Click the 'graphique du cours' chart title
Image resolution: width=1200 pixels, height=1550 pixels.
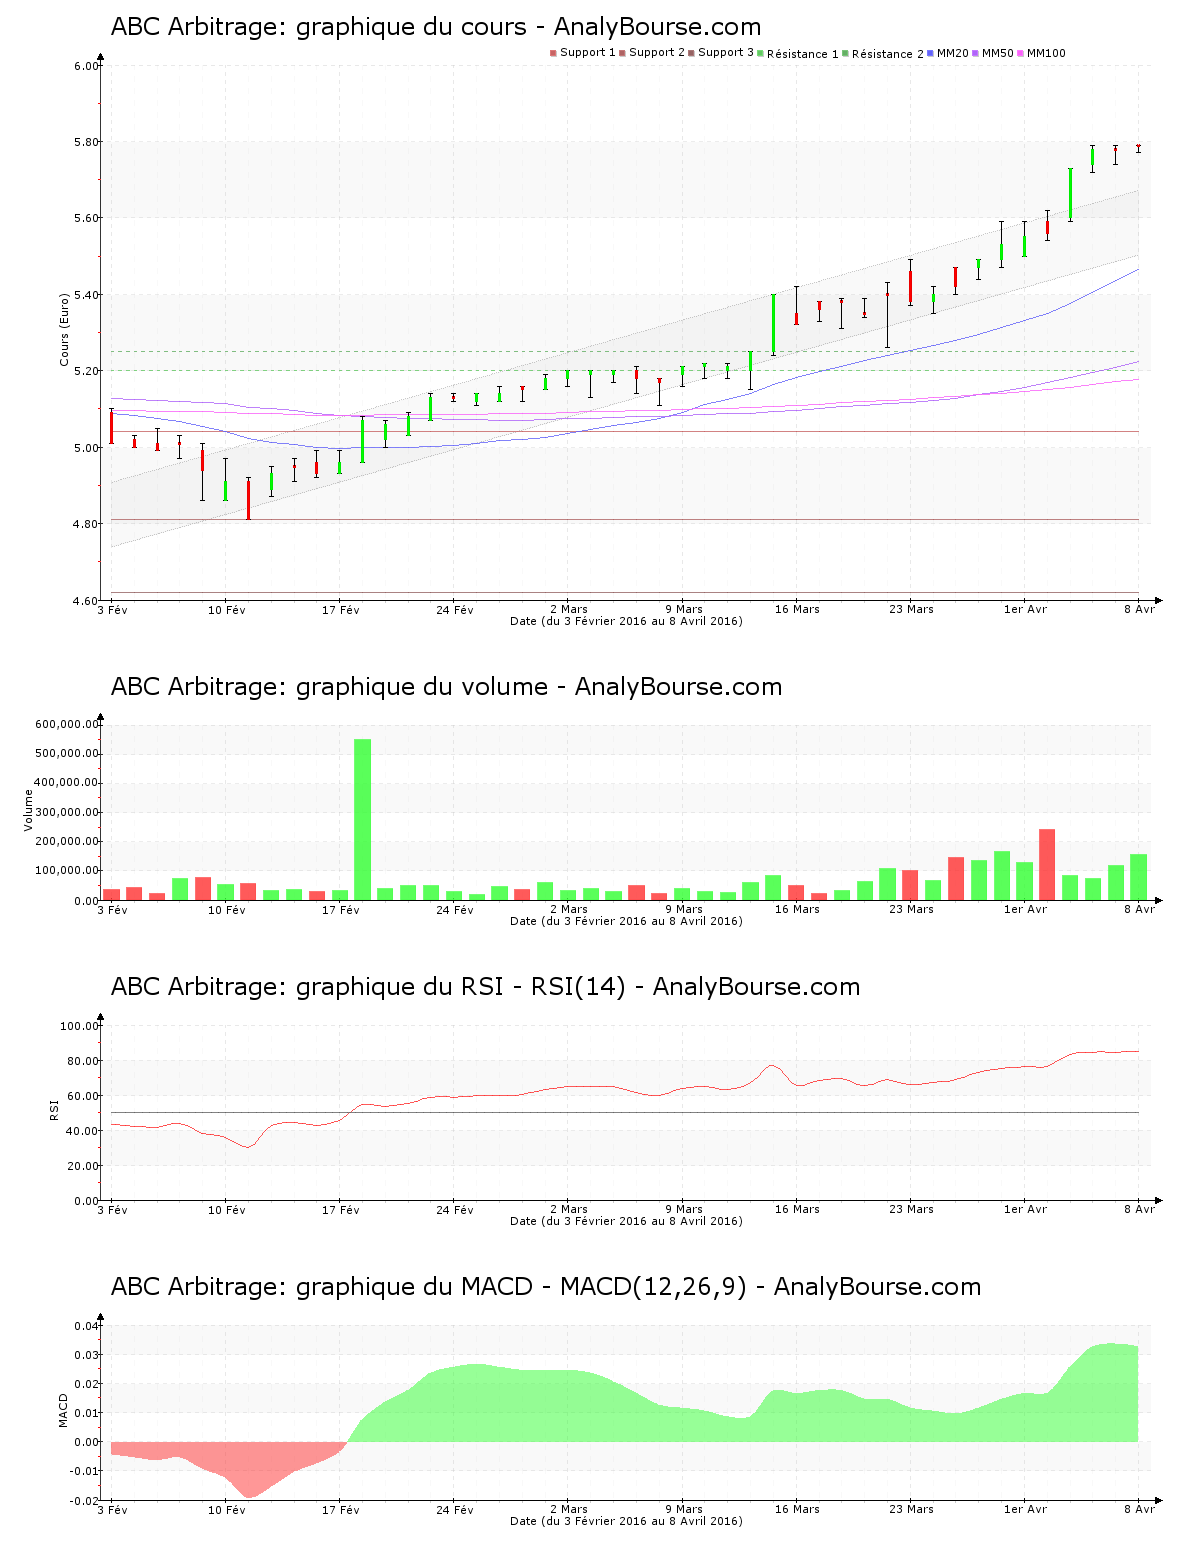[436, 27]
